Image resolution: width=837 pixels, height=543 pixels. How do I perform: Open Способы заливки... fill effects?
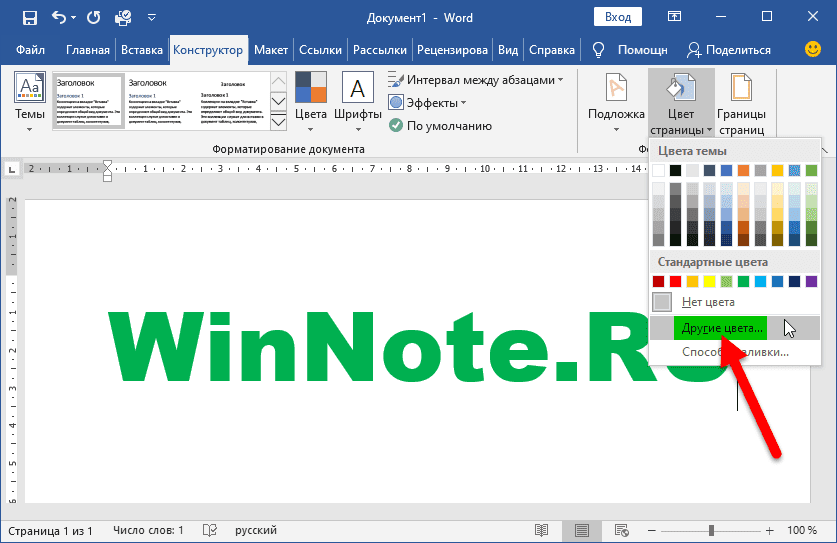pos(735,352)
